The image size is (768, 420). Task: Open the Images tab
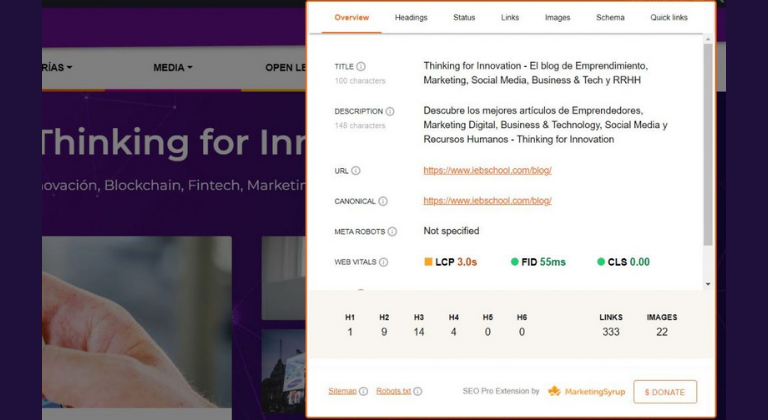[x=557, y=18]
